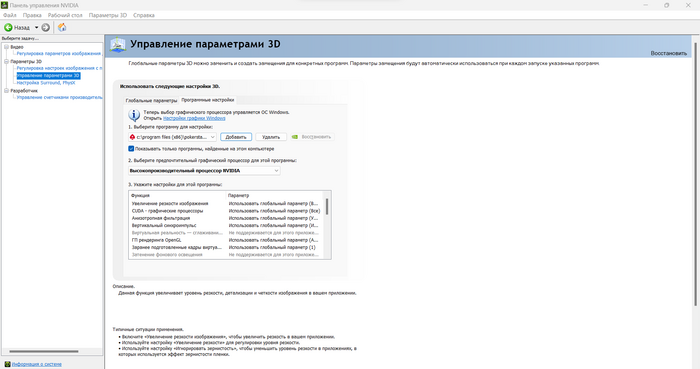Open Информация о системе link

(37, 364)
